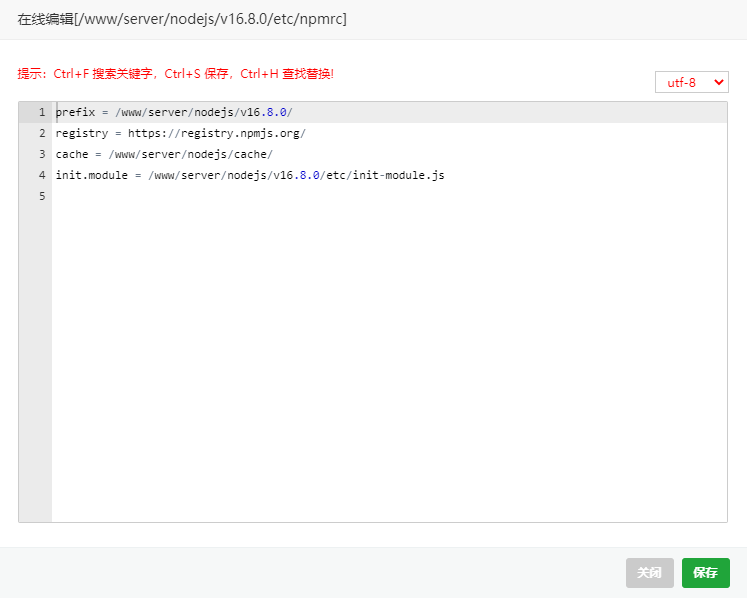Click the init.module line 4 text
Image resolution: width=747 pixels, height=598 pixels.
[x=250, y=175]
